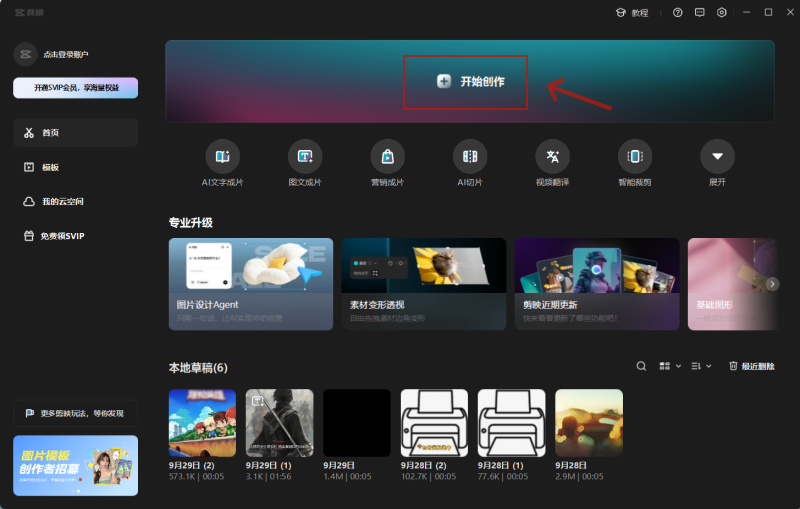Screen dimensions: 800x509
Task: Show next cards with right chevron
Action: pos(772,284)
